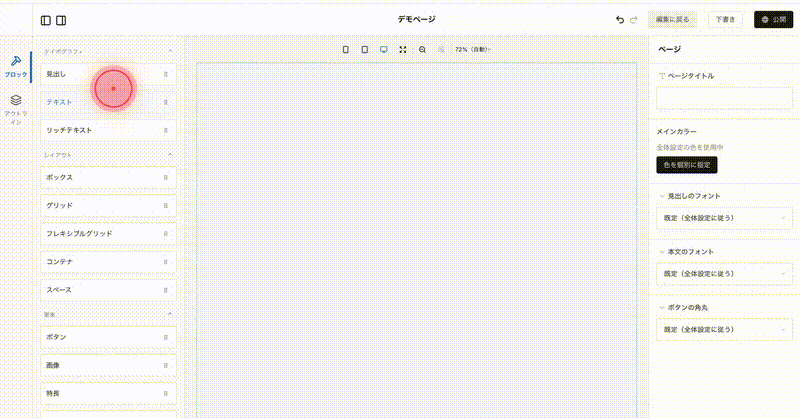
Task: Click the empty page canvas area
Action: (416, 240)
